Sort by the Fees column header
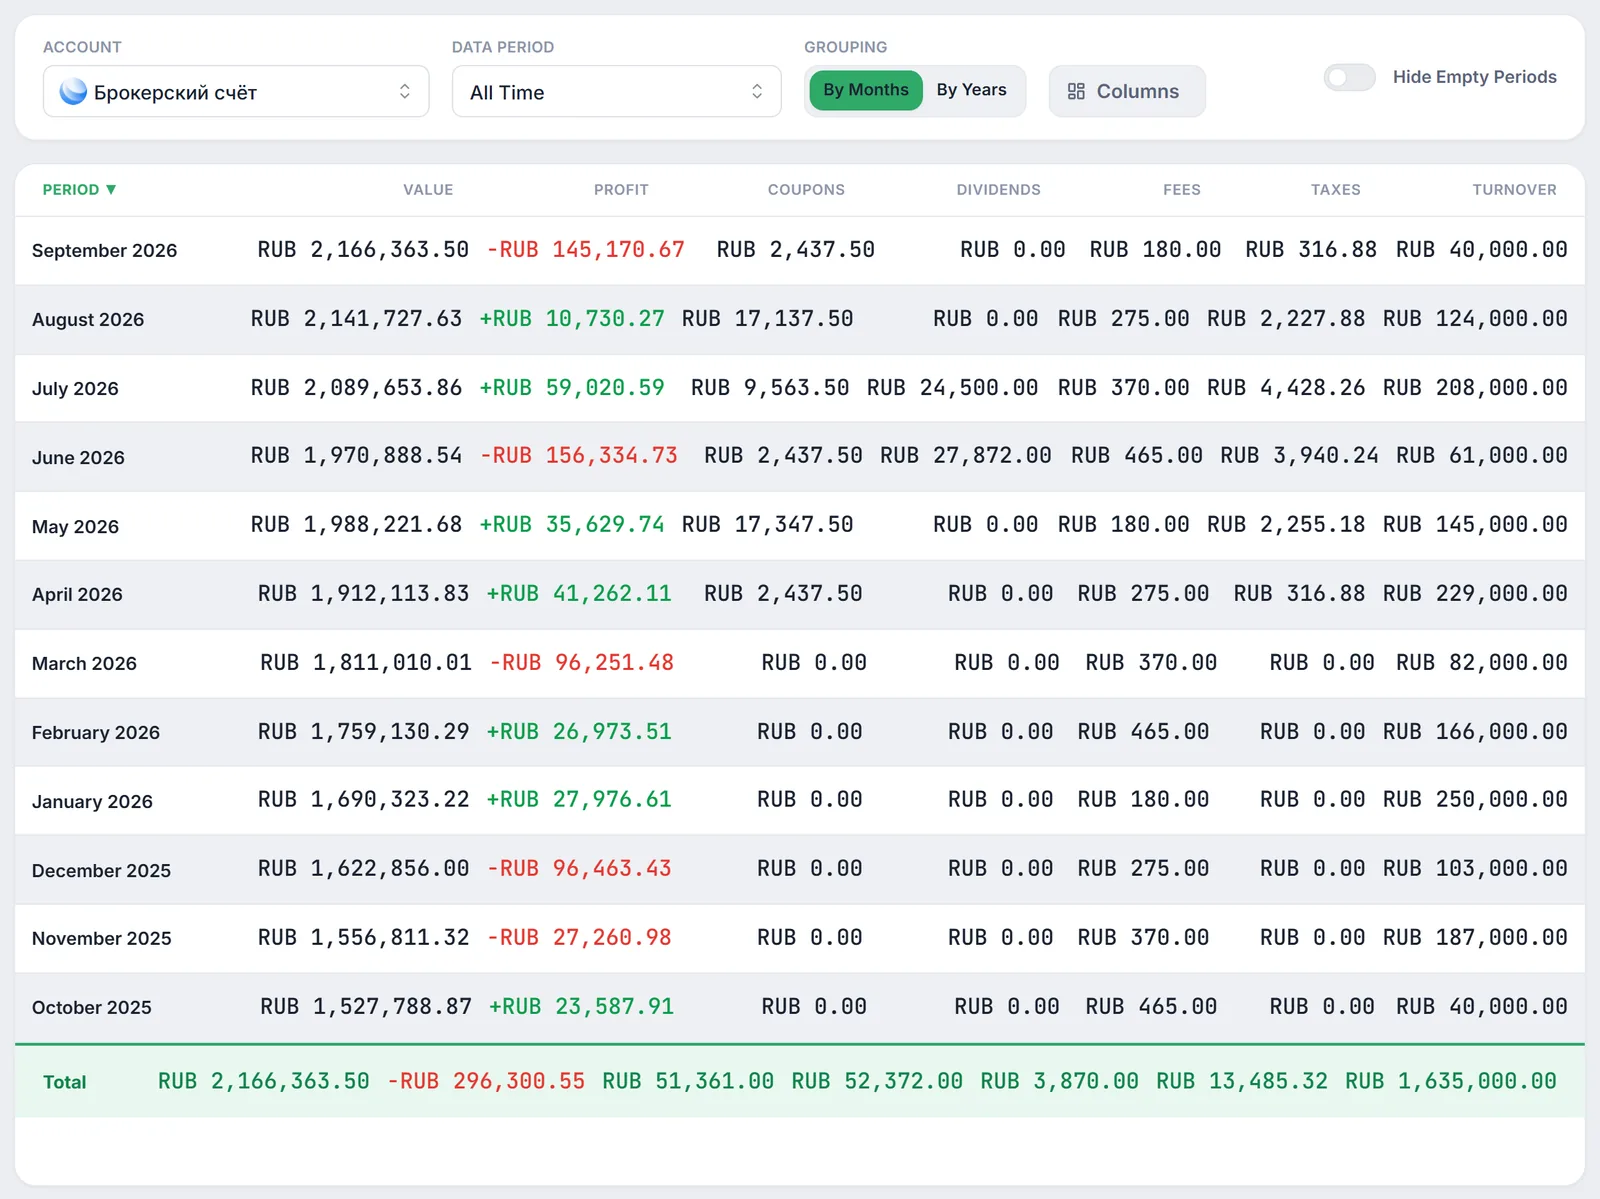The height and width of the screenshot is (1199, 1600). (x=1181, y=189)
